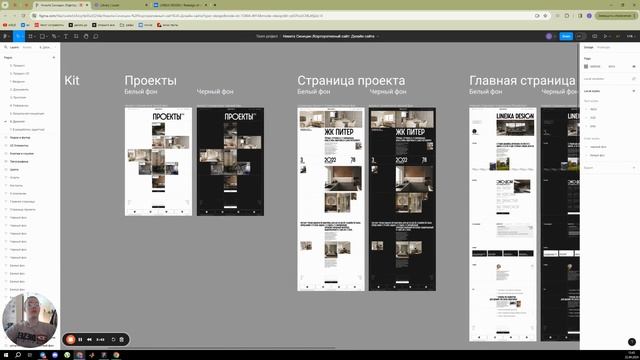
Task: Select the Hand tool
Action: coord(86,36)
